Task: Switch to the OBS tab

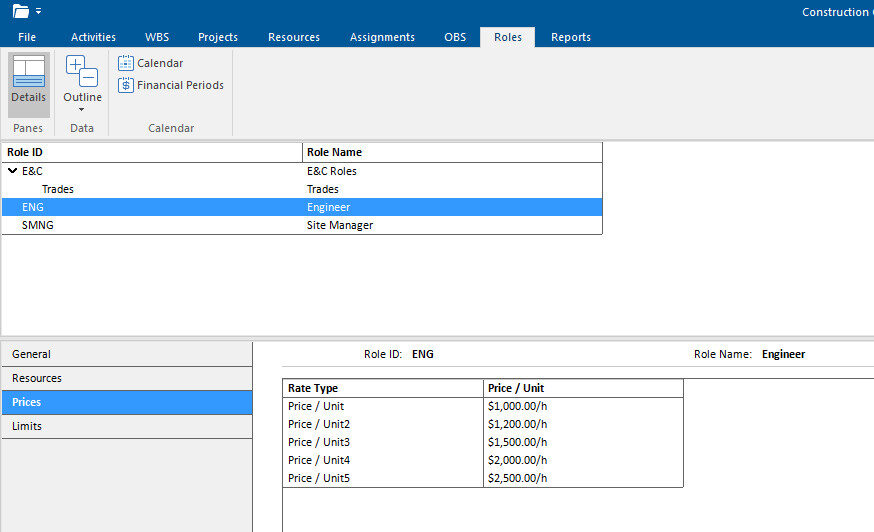Action: (455, 37)
